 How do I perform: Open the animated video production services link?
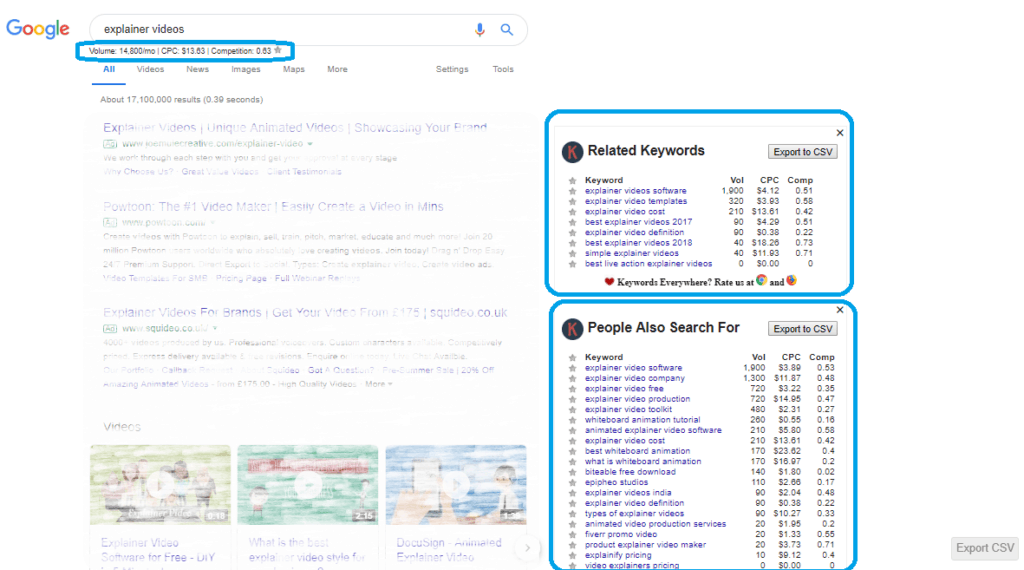tap(655, 524)
